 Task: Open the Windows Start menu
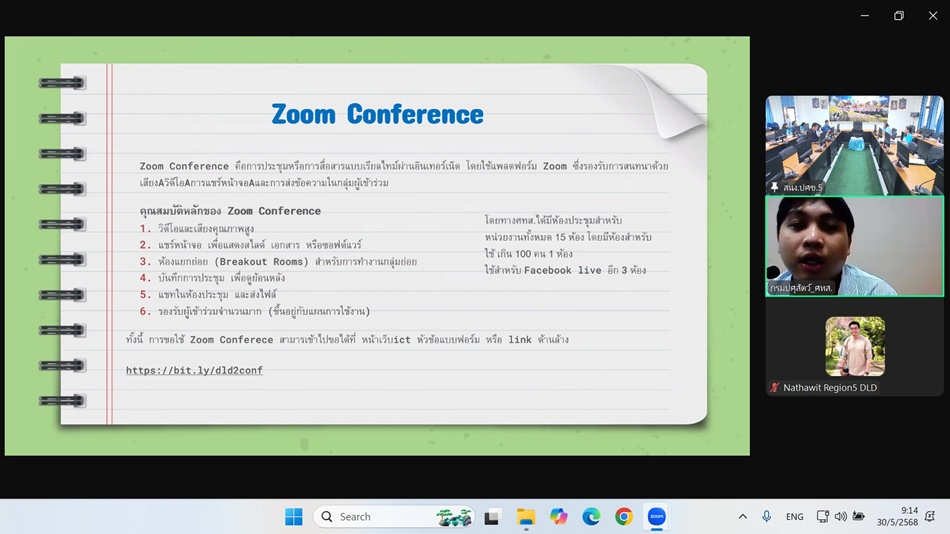(294, 516)
